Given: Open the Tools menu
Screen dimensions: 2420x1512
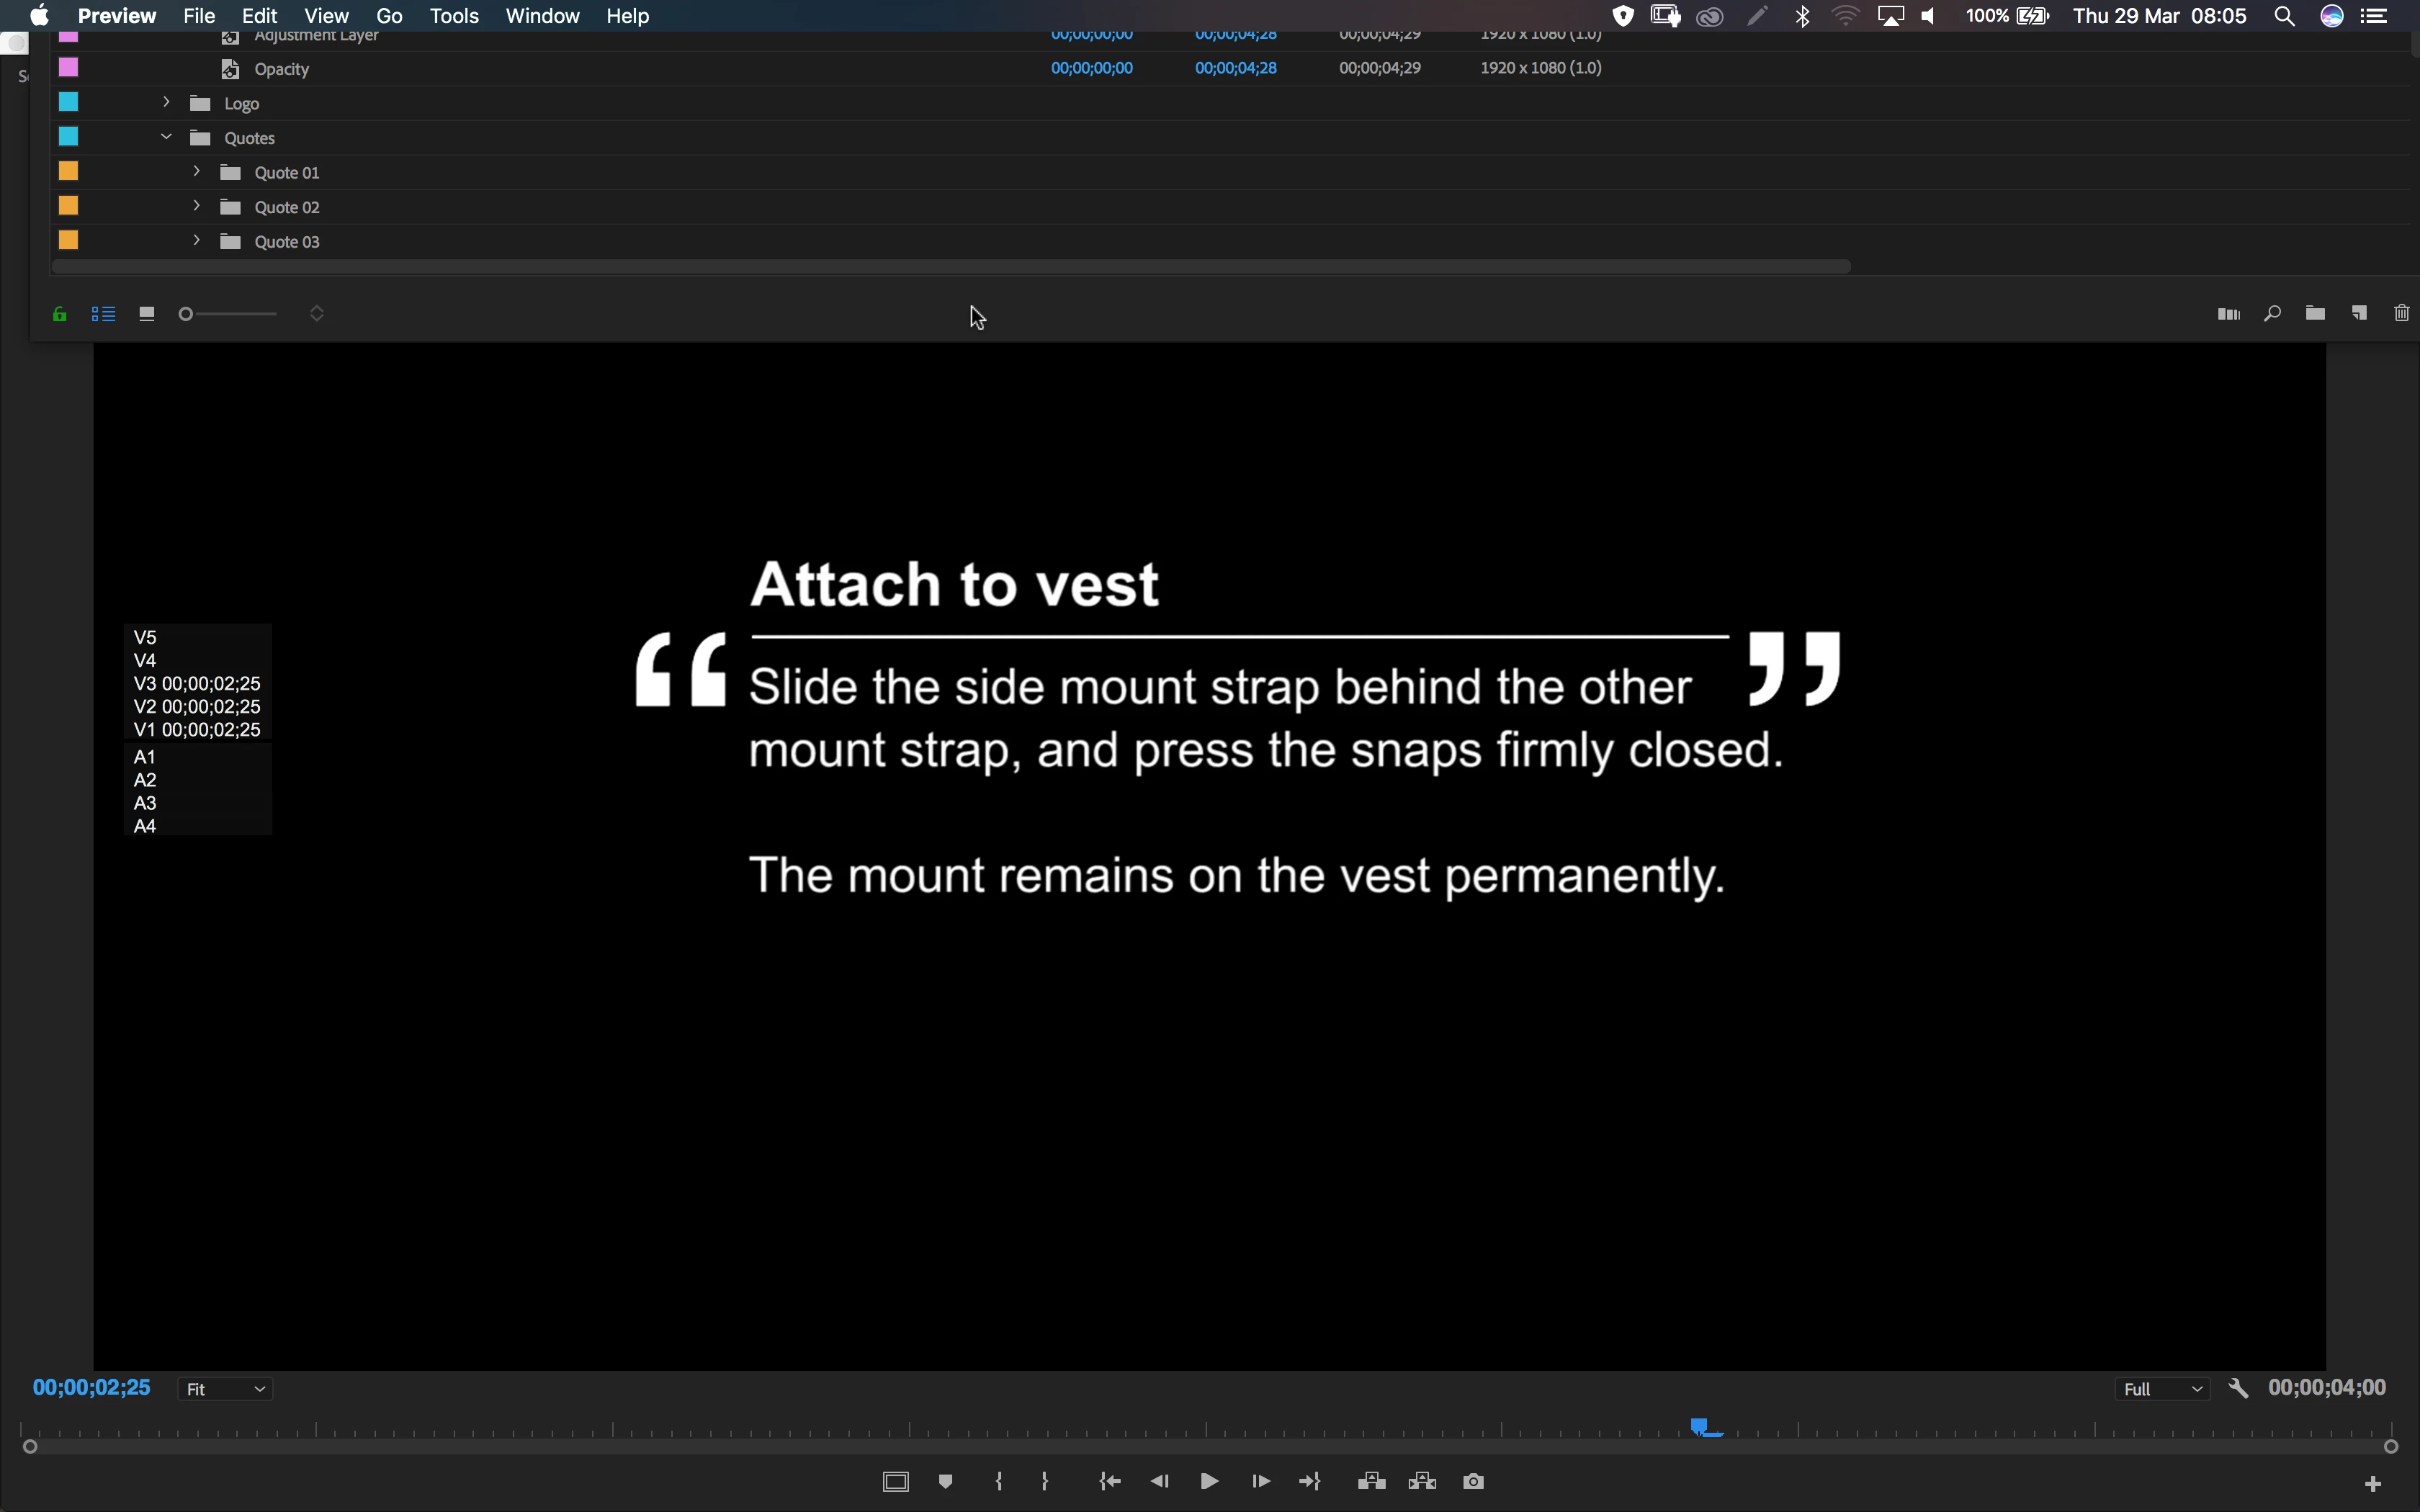Looking at the screenshot, I should [454, 16].
